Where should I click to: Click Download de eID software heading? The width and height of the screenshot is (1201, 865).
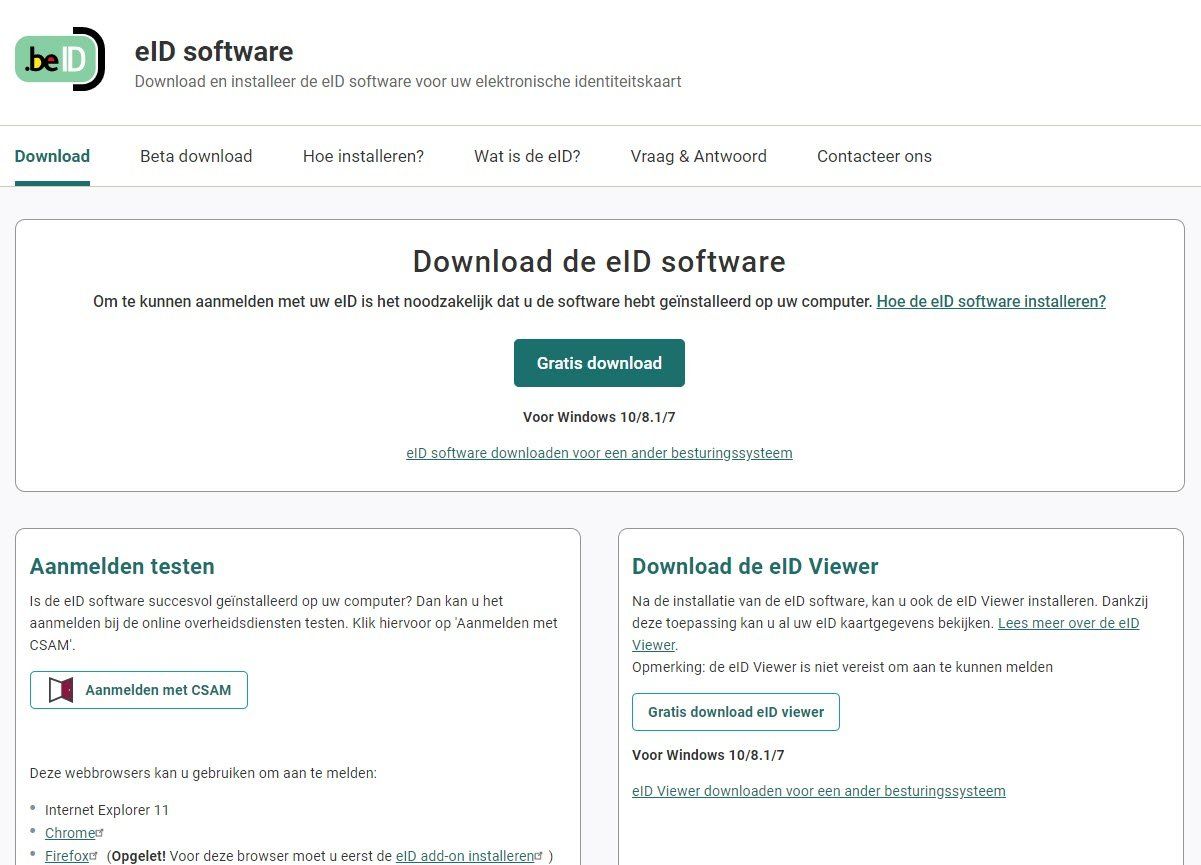tap(599, 261)
